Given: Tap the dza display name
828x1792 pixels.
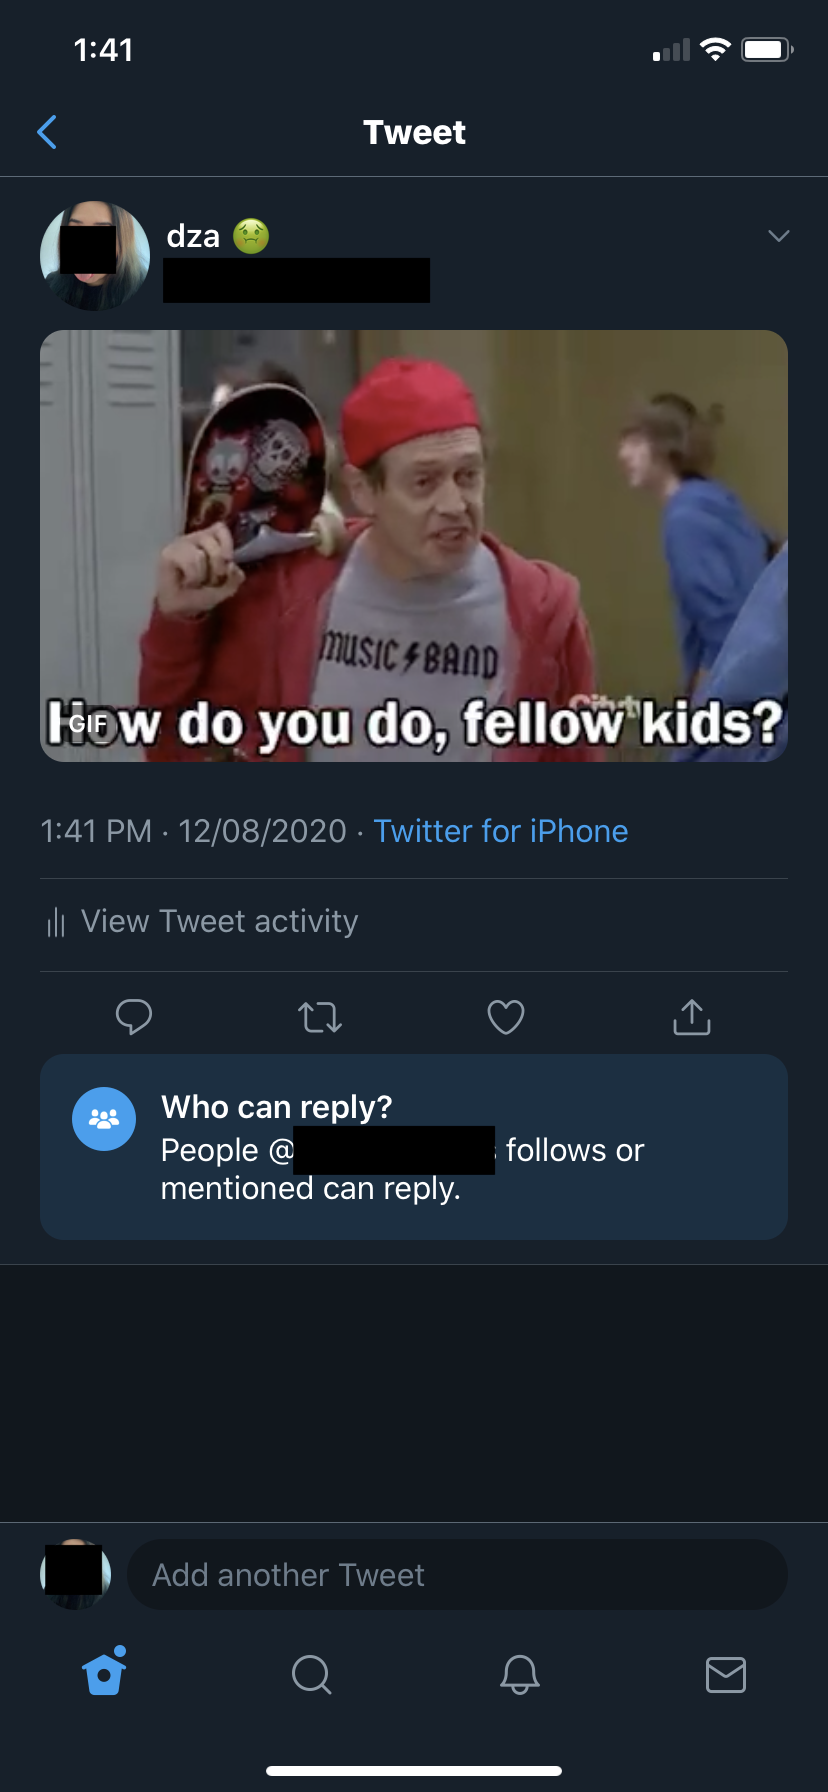Looking at the screenshot, I should pyautogui.click(x=193, y=236).
